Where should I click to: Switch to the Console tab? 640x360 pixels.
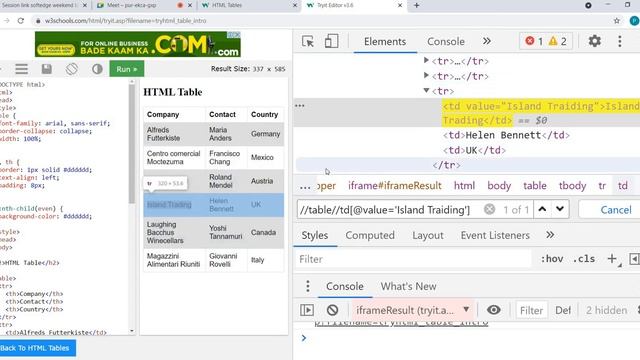pyautogui.click(x=446, y=41)
